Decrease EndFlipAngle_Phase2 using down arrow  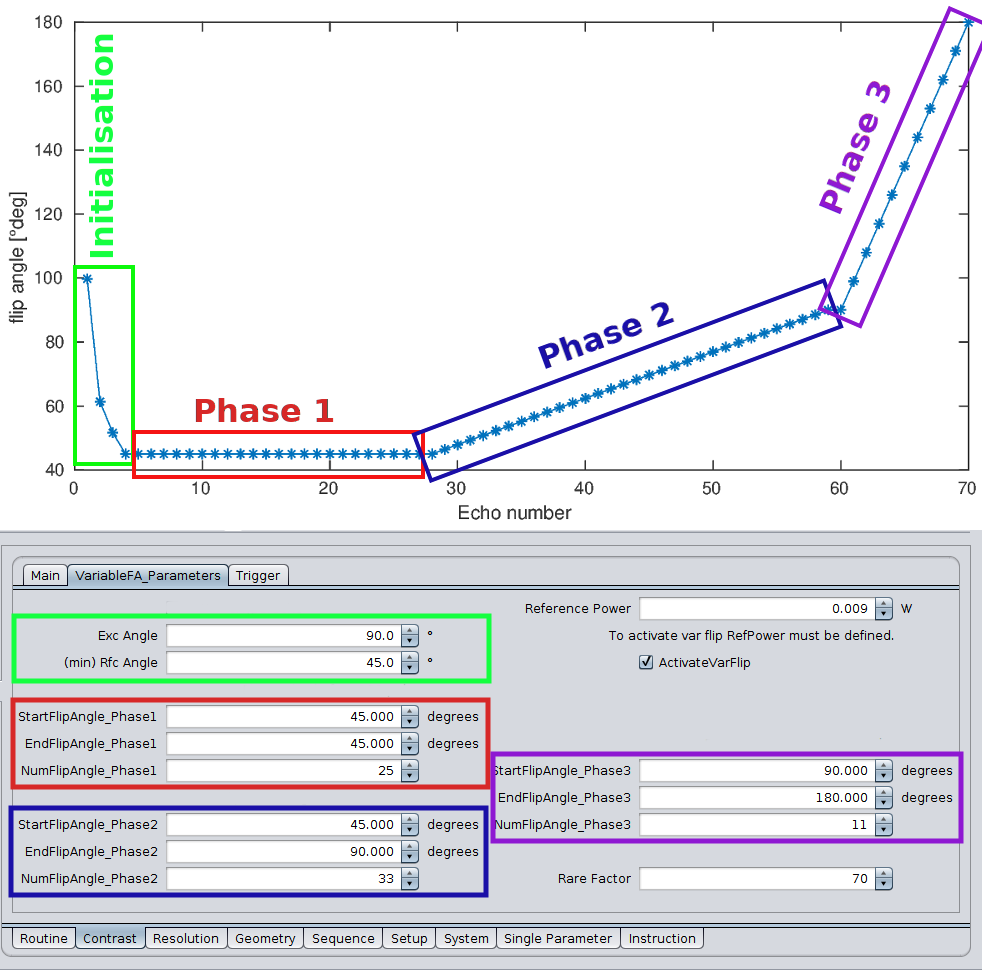pyautogui.click(x=410, y=857)
